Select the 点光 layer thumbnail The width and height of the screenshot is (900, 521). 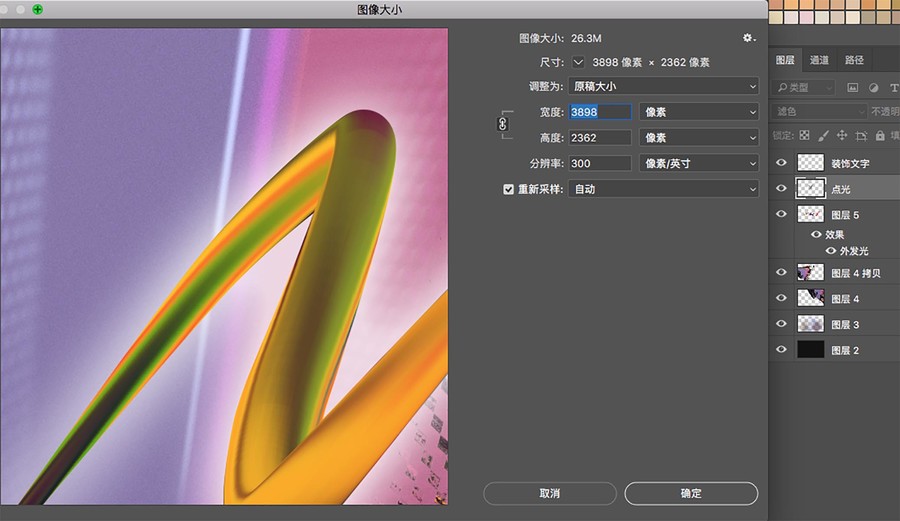810,188
